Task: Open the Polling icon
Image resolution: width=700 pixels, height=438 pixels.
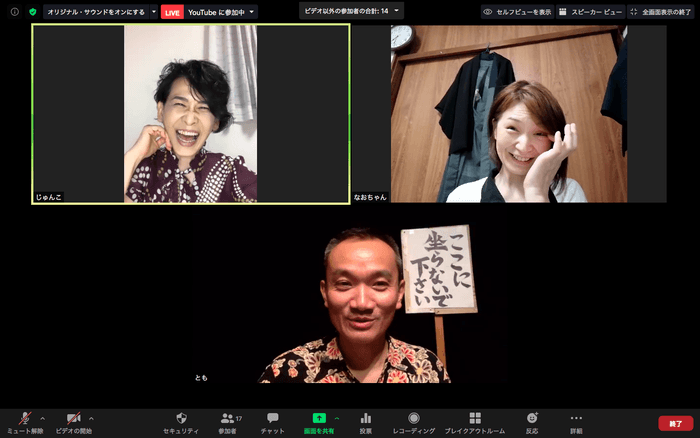Action: click(x=365, y=421)
